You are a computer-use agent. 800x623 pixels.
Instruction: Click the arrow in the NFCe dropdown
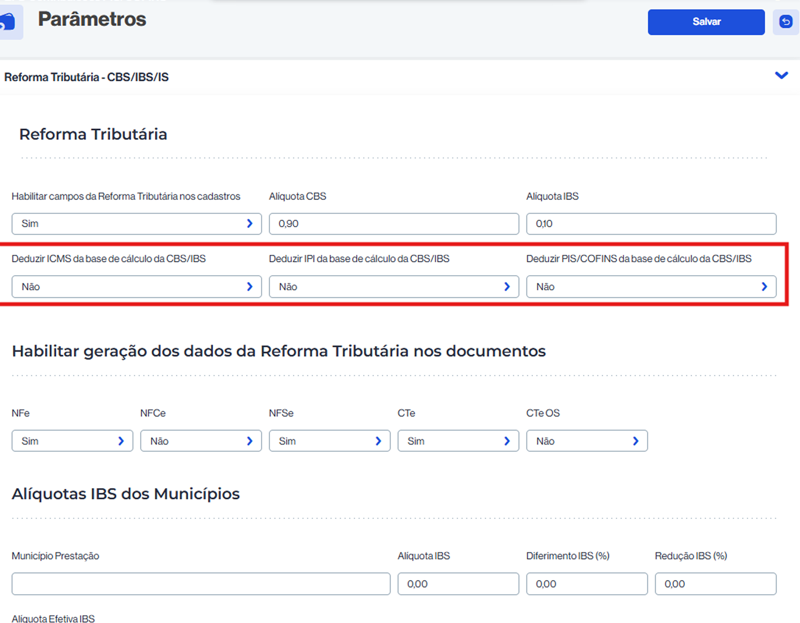point(249,441)
